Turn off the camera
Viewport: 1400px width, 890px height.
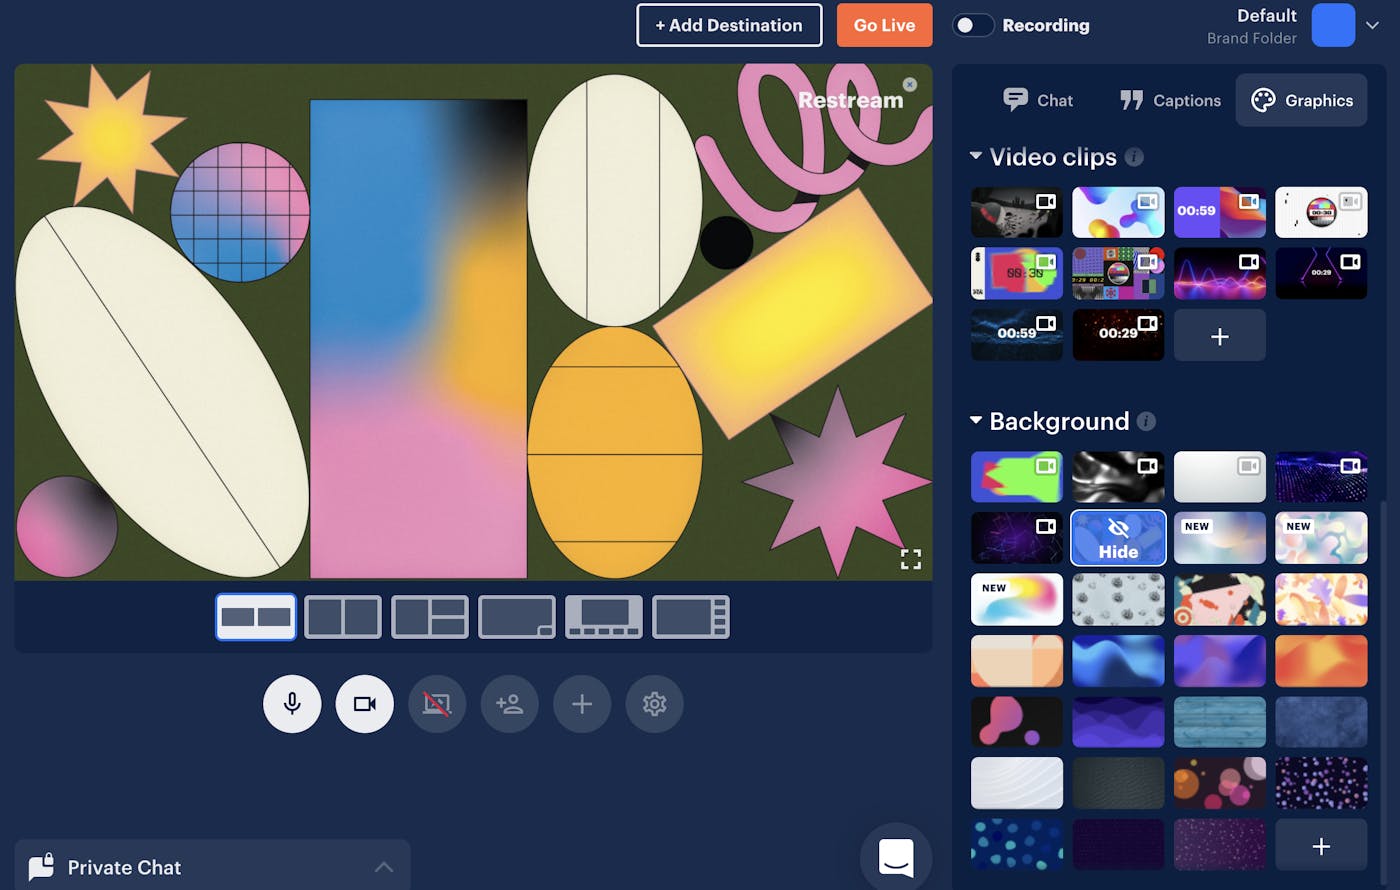365,704
